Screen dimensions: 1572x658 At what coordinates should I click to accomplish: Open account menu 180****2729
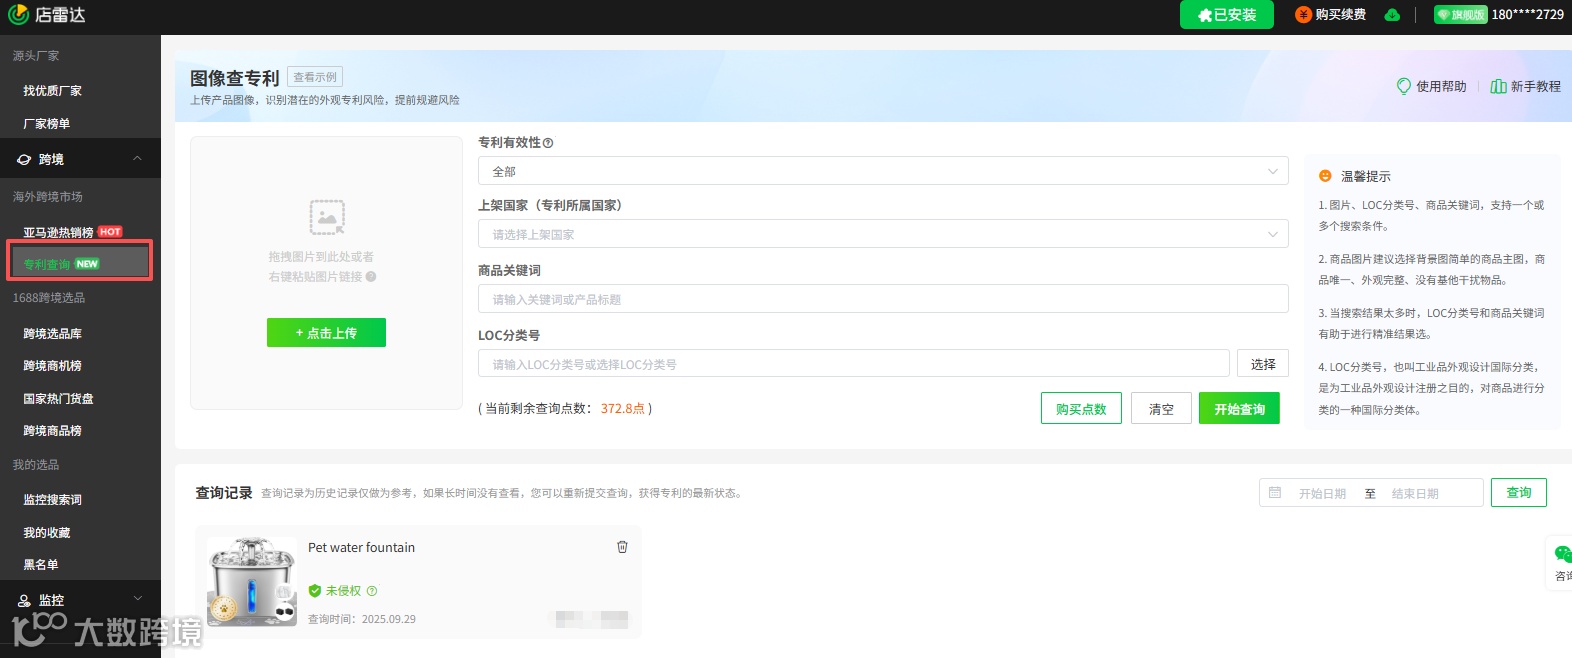pyautogui.click(x=1527, y=15)
